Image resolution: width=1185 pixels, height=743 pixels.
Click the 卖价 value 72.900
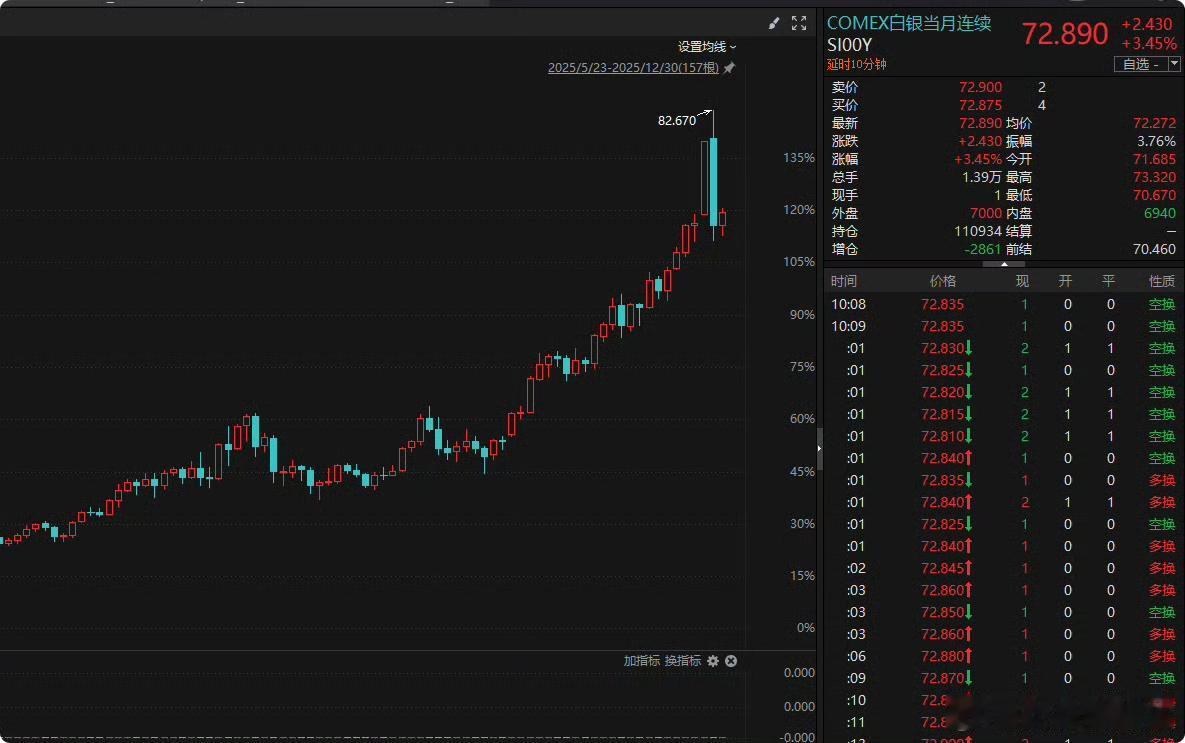point(980,87)
